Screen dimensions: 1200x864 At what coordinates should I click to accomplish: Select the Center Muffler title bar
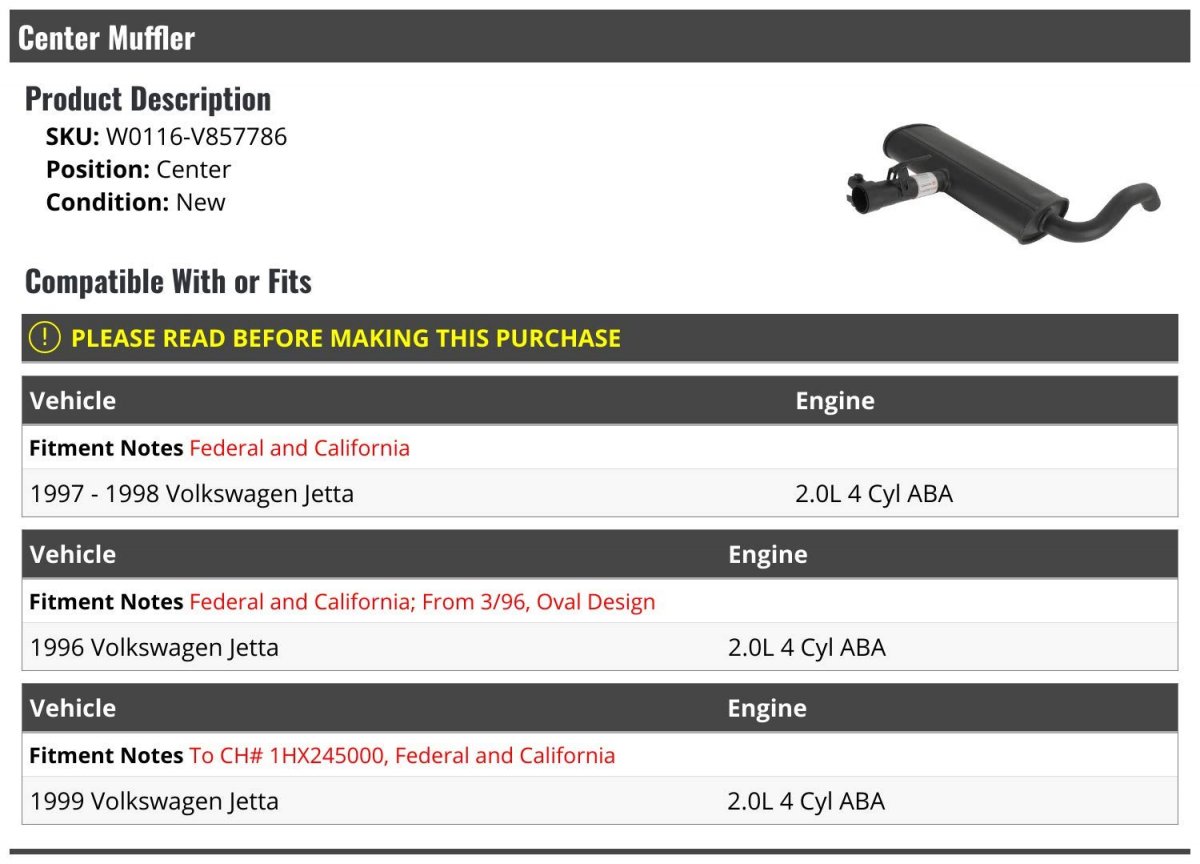(x=600, y=37)
